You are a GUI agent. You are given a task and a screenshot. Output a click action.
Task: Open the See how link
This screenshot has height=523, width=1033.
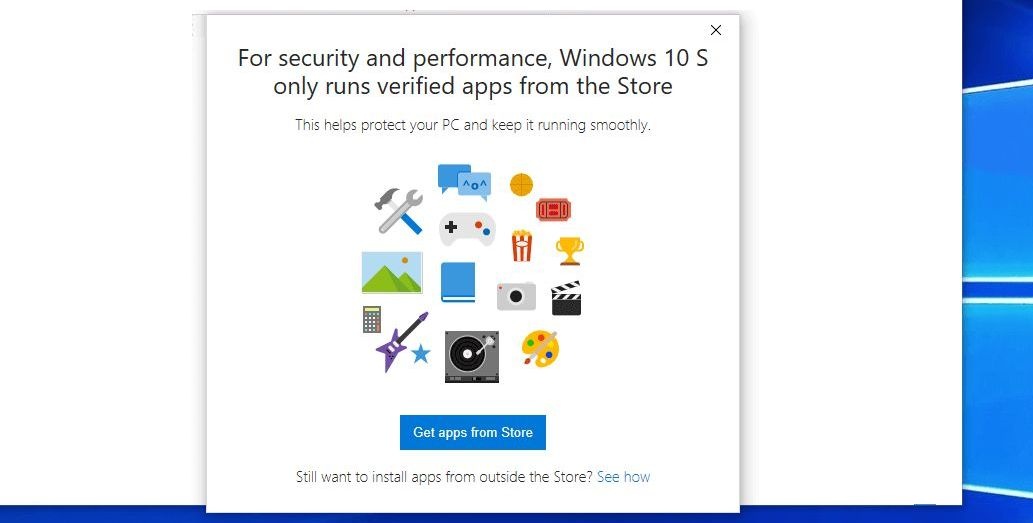pyautogui.click(x=623, y=477)
